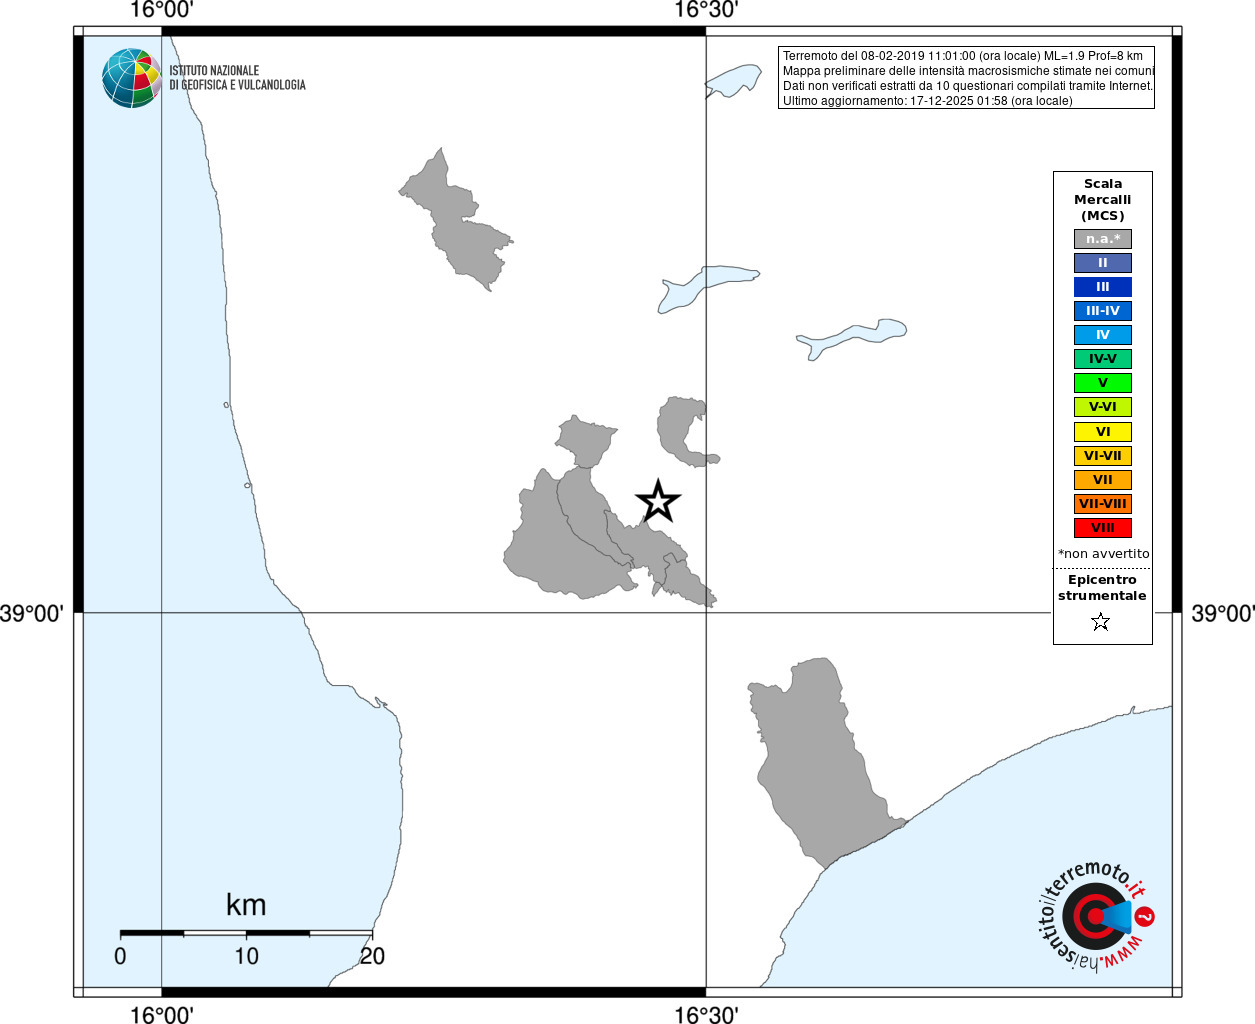Click the star symbol in the legend
1255x1024 pixels.
pyautogui.click(x=1101, y=622)
